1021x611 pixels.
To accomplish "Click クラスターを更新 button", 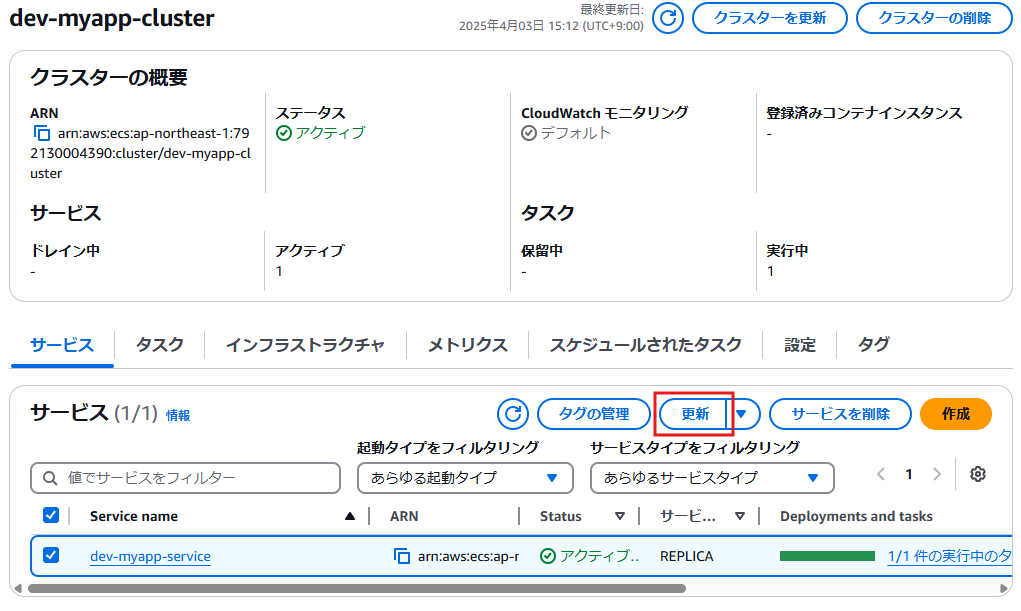I will [770, 18].
